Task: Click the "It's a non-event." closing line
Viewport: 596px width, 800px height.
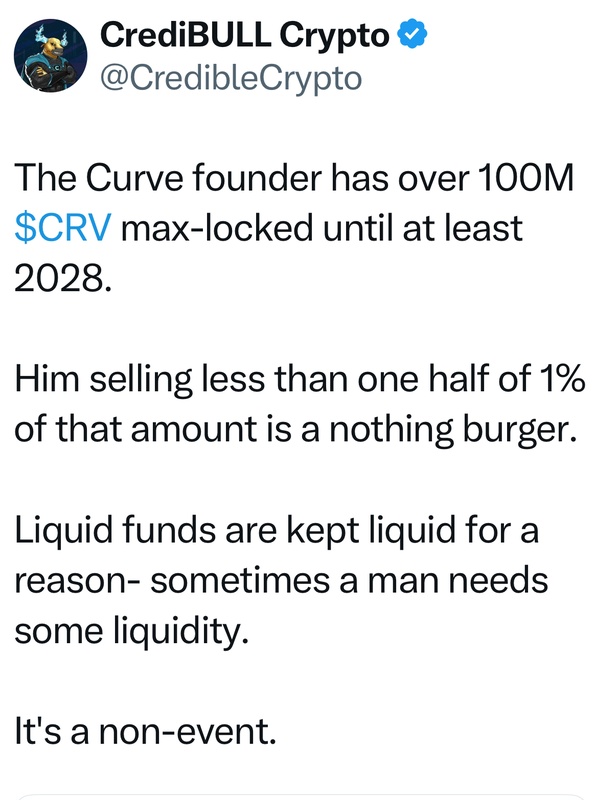Action: point(145,731)
